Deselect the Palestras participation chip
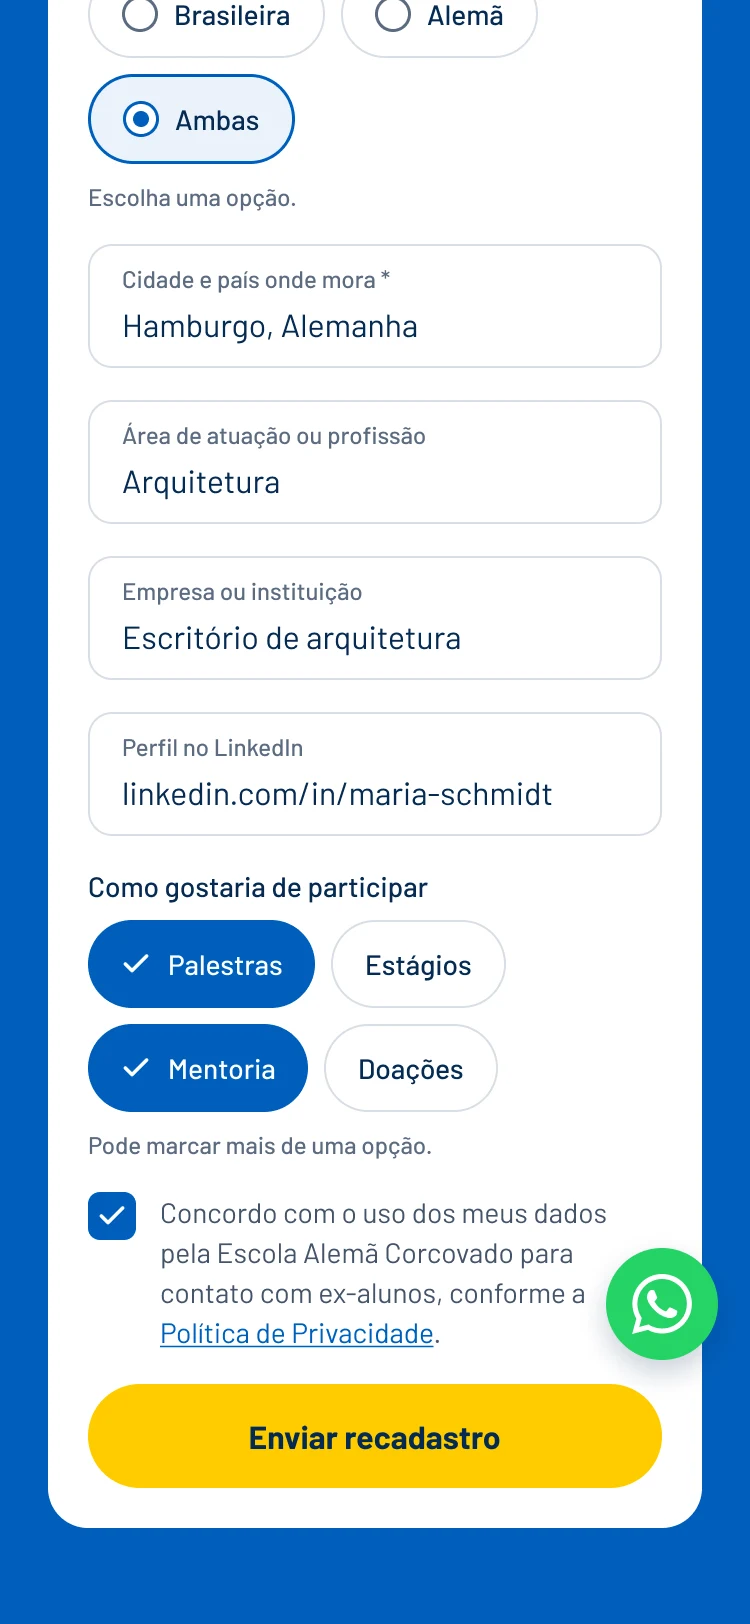This screenshot has height=1624, width=750. point(201,964)
